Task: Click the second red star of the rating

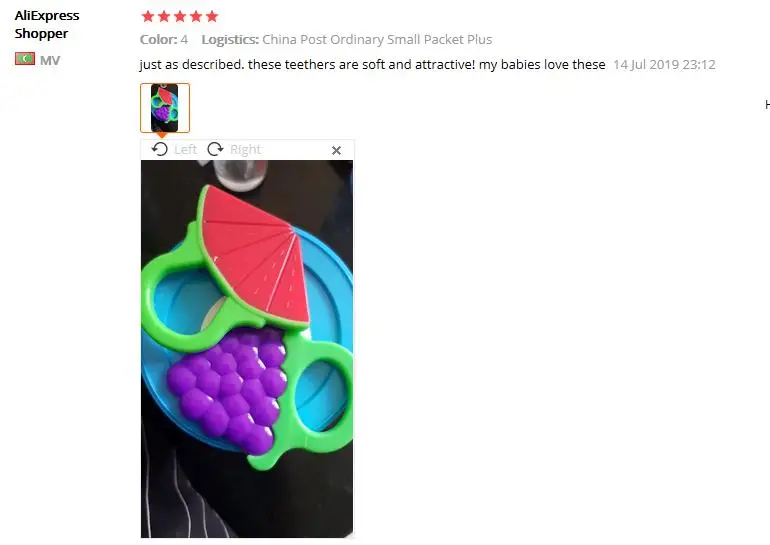Action: tap(164, 17)
